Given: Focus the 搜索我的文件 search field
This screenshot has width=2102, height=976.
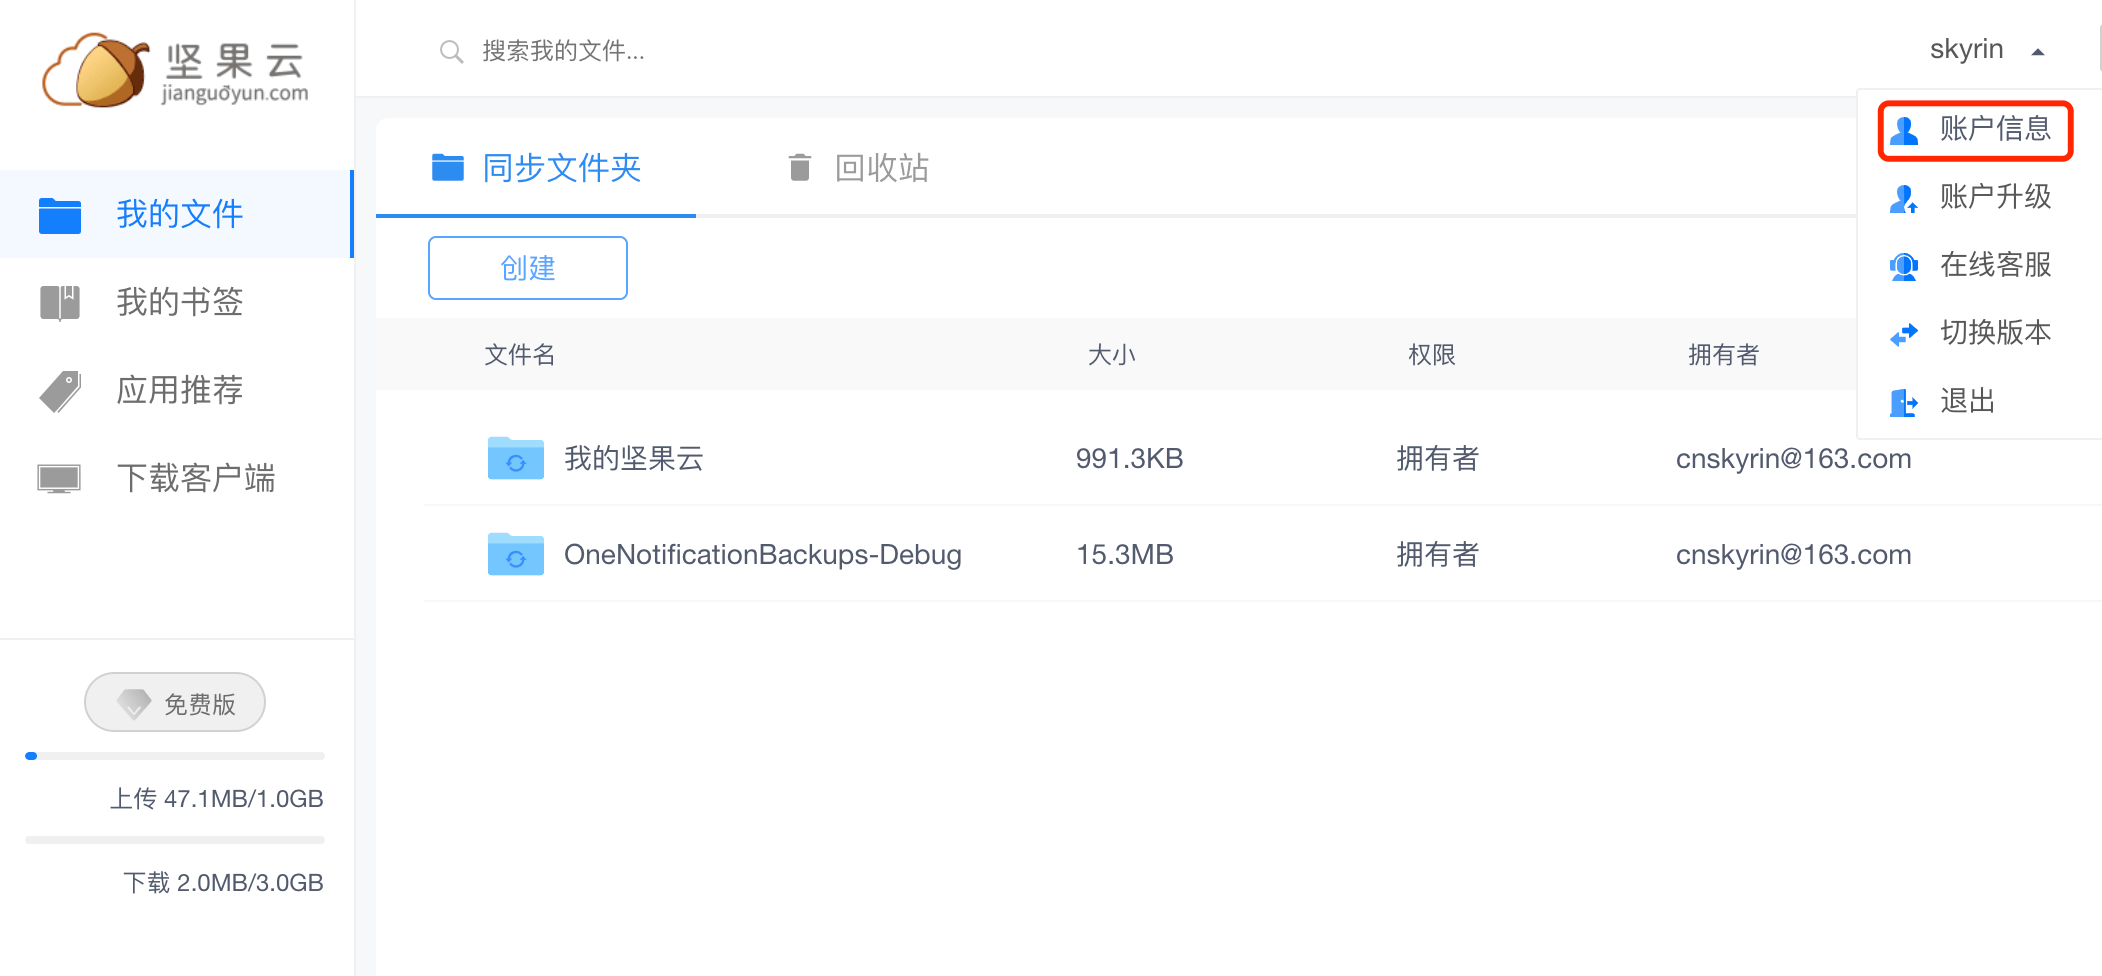Looking at the screenshot, I should coord(700,51).
